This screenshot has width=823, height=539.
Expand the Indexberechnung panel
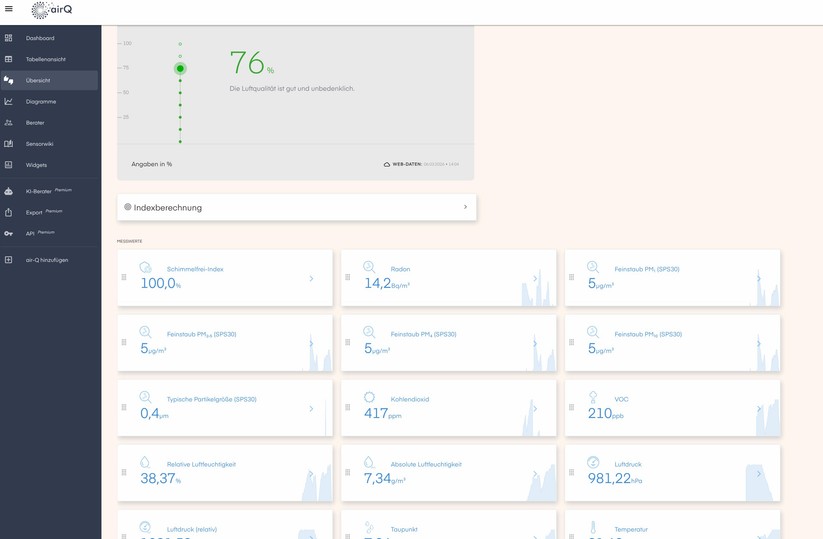coord(465,207)
